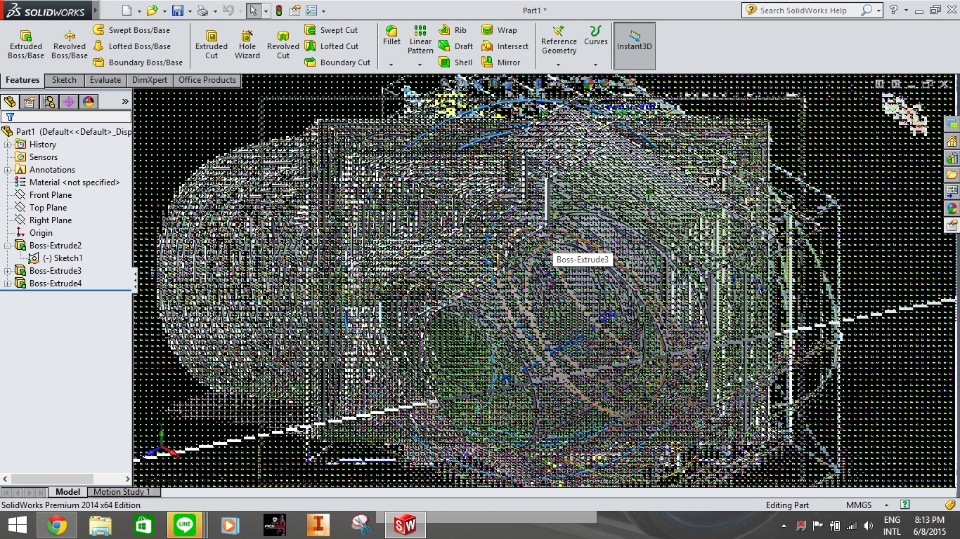Screen dimensions: 960x539
Task: Open the Curves tool
Action: click(595, 35)
